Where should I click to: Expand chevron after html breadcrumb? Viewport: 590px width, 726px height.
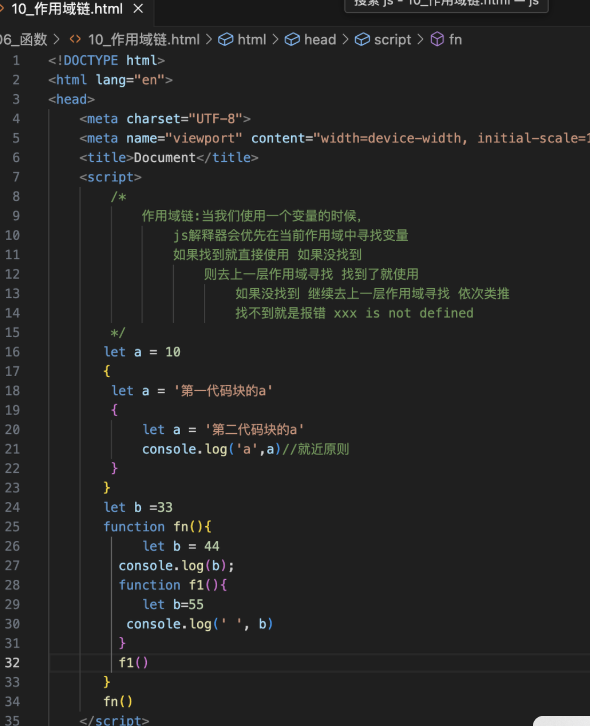[275, 39]
